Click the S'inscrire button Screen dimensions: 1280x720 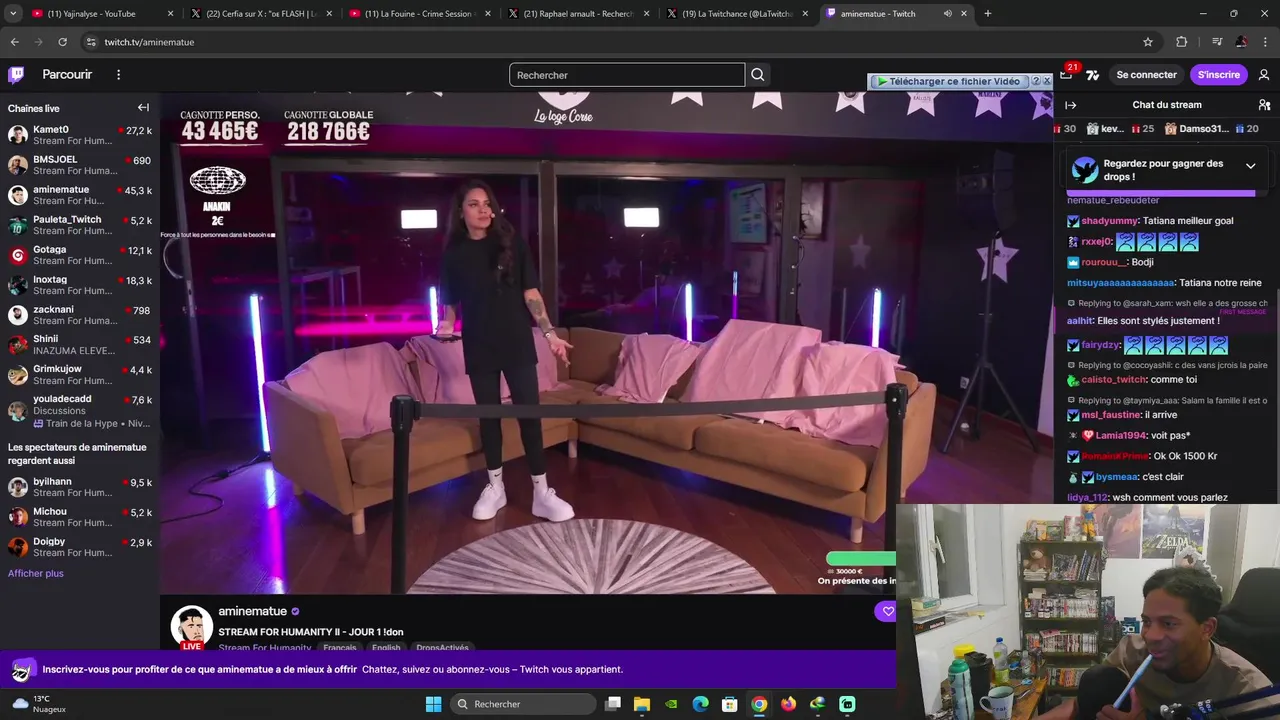(x=1218, y=75)
